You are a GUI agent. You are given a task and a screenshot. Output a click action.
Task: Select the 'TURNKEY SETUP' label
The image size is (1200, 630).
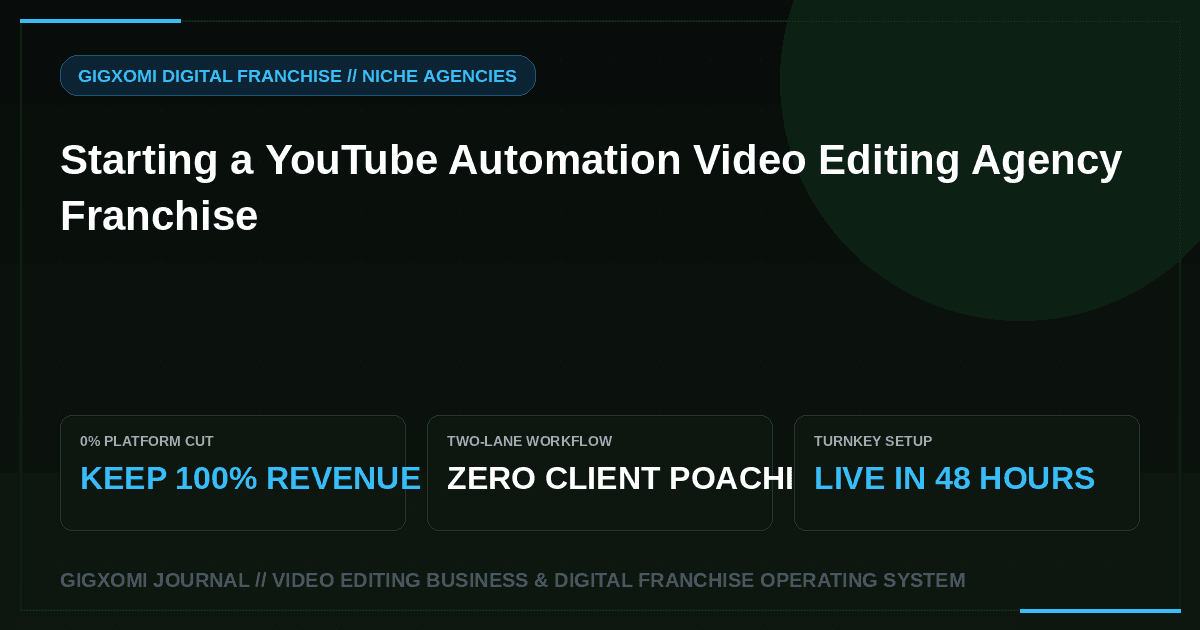click(873, 441)
